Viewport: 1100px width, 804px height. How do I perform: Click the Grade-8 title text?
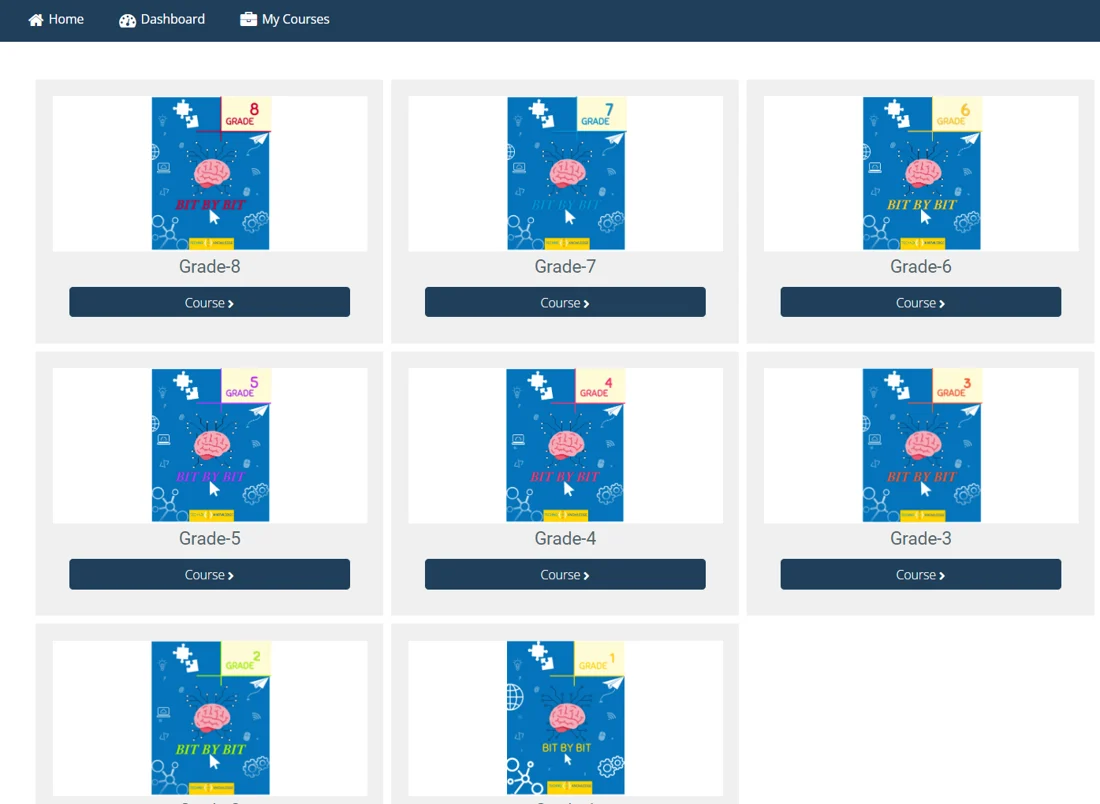point(209,267)
